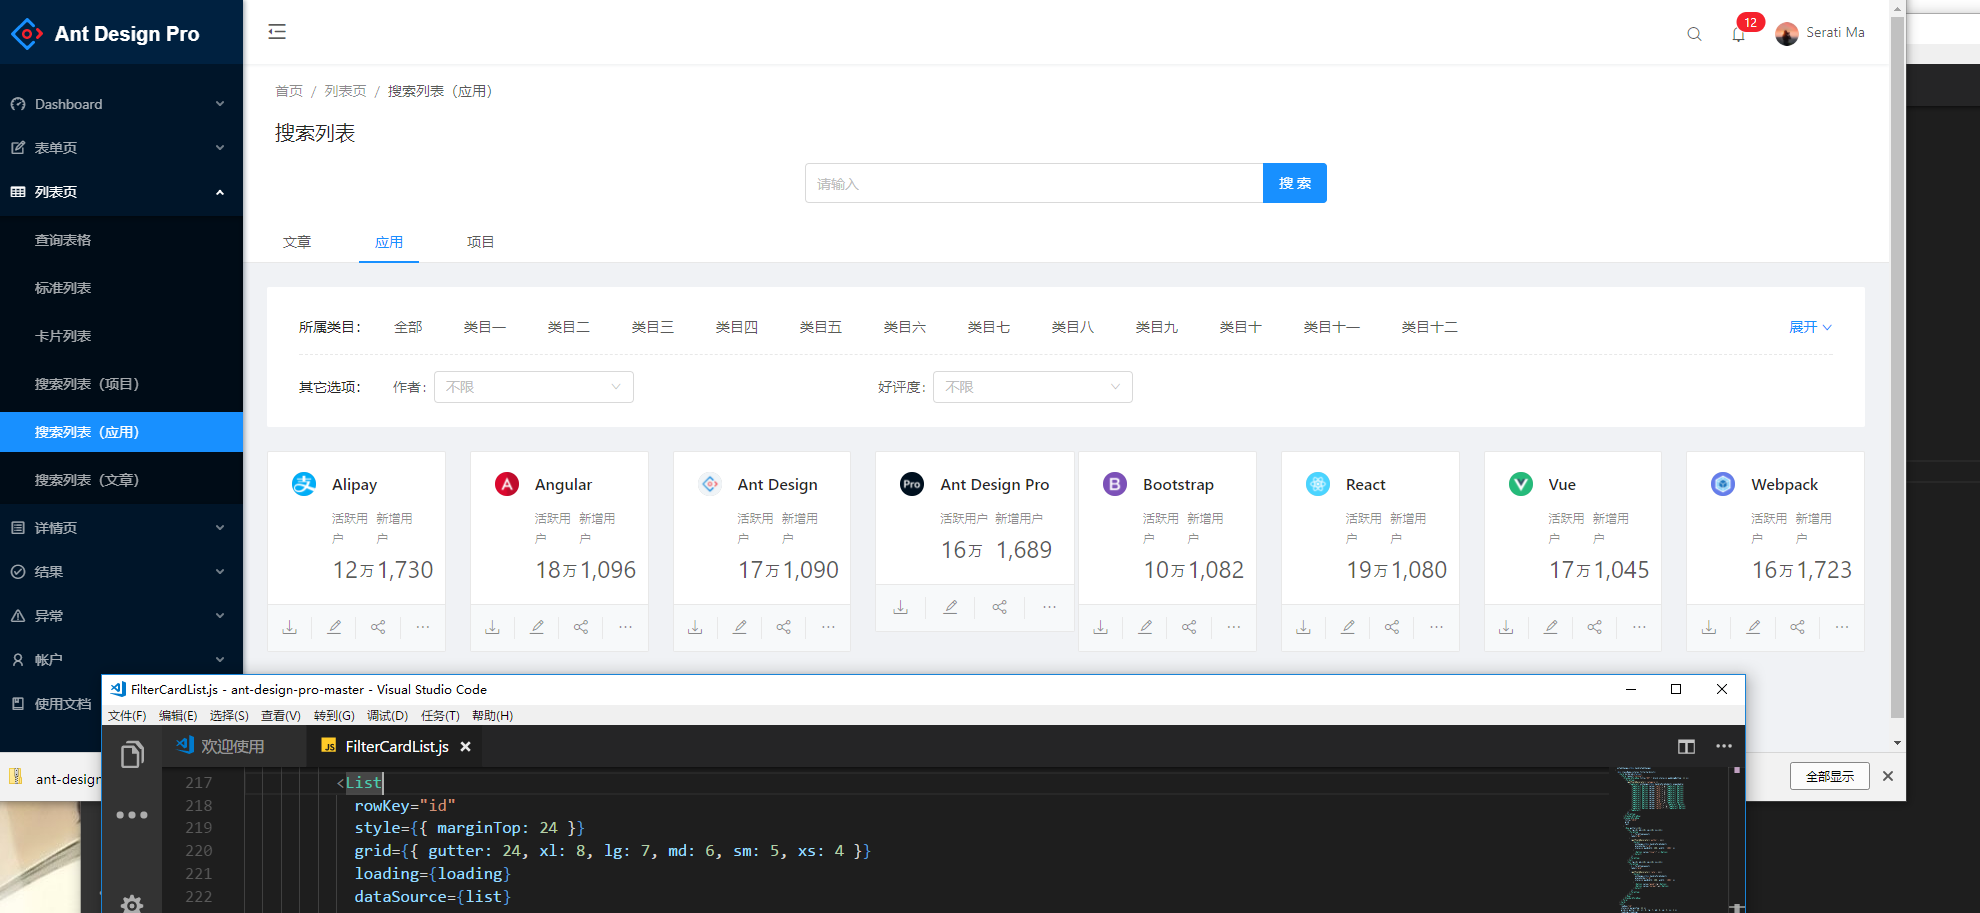Download the Angular app card
This screenshot has height=913, width=1980.
pyautogui.click(x=493, y=627)
